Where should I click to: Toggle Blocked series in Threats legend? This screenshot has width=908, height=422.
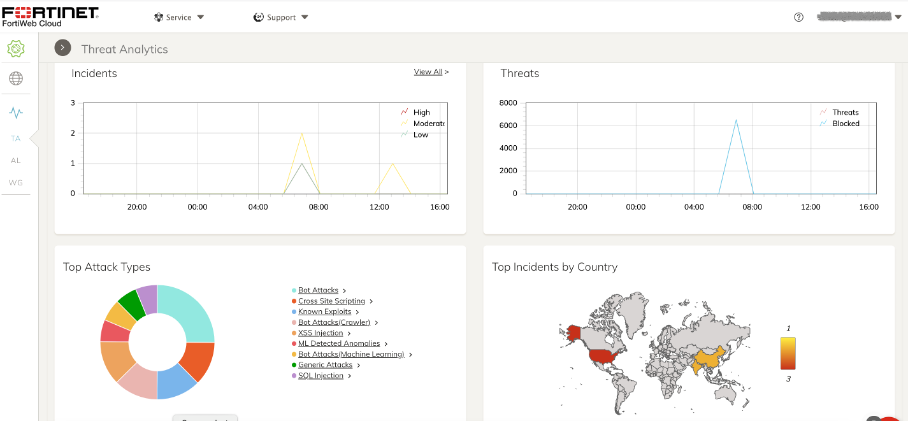coord(845,123)
